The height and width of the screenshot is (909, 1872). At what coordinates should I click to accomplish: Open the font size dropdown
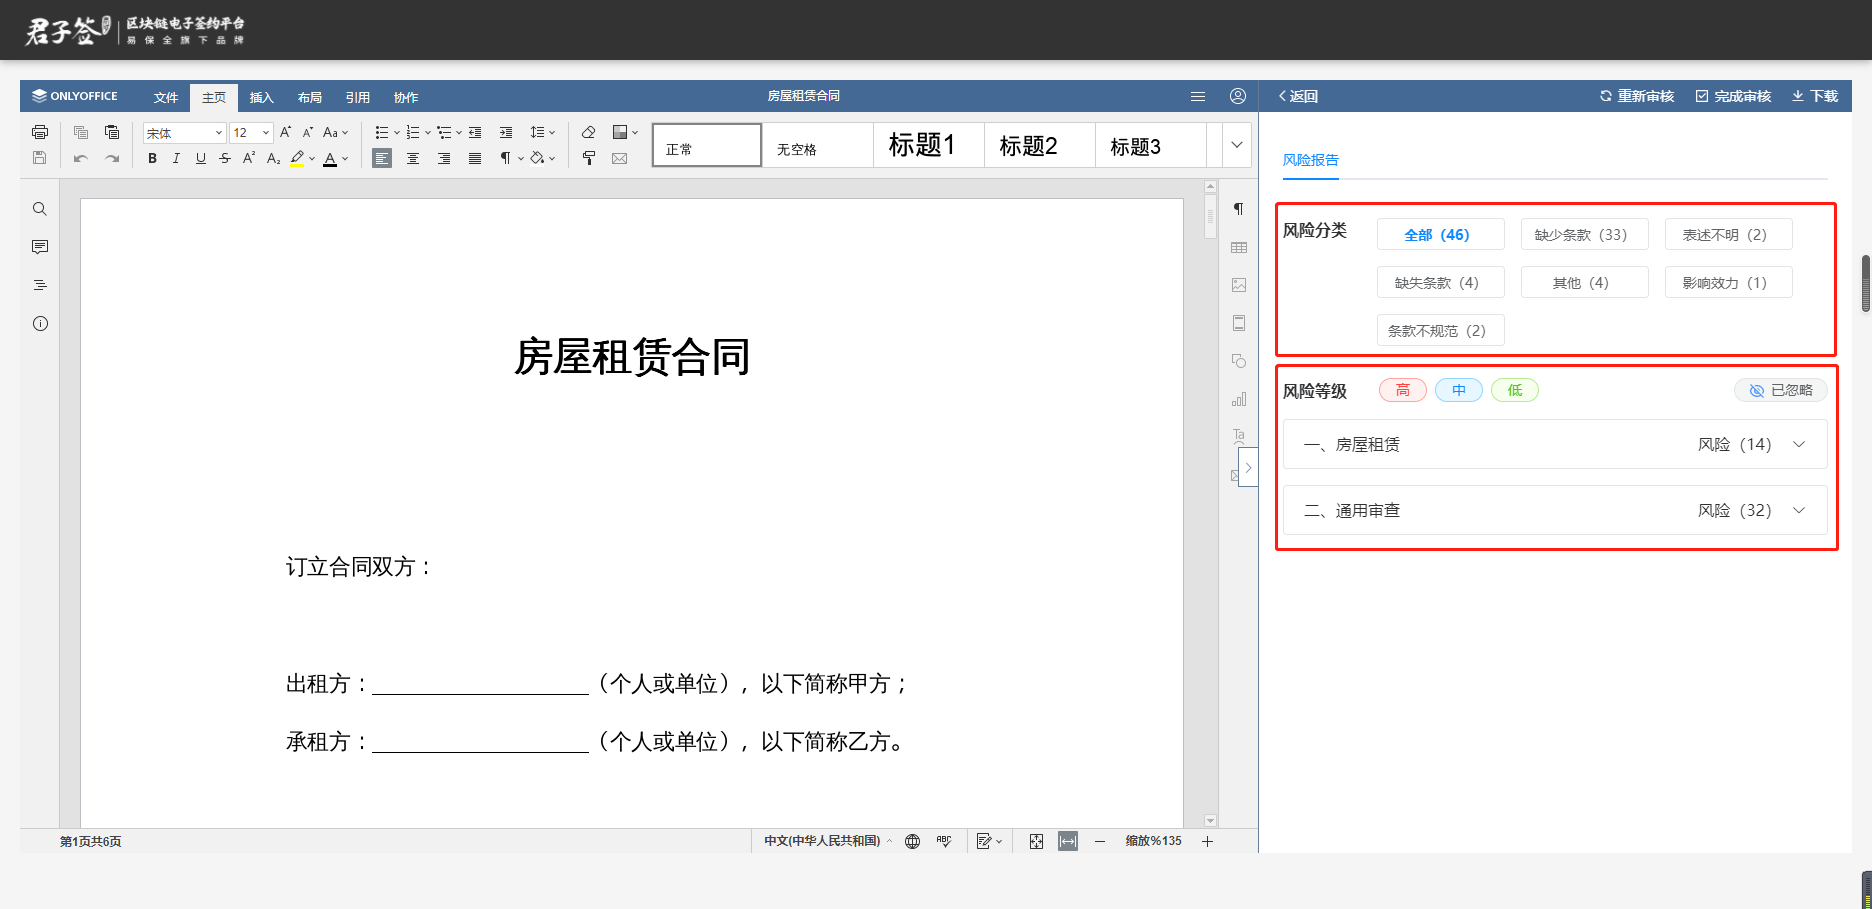pos(265,132)
